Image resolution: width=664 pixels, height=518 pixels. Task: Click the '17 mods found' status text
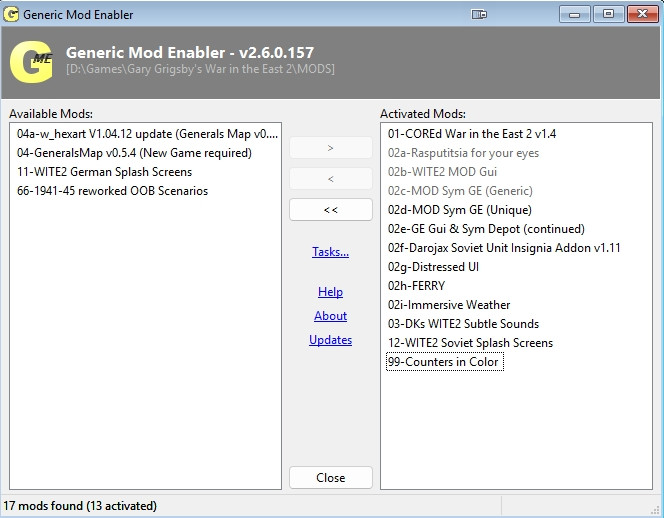pyautogui.click(x=80, y=506)
